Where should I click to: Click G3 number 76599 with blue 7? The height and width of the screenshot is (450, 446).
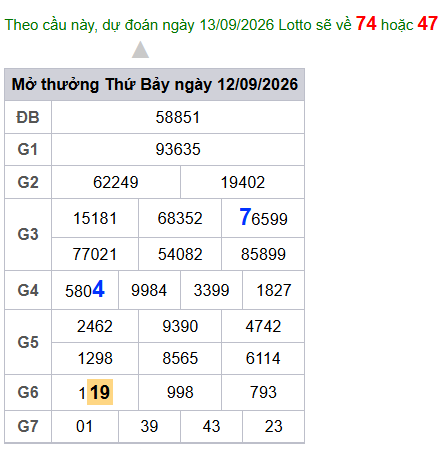click(263, 218)
